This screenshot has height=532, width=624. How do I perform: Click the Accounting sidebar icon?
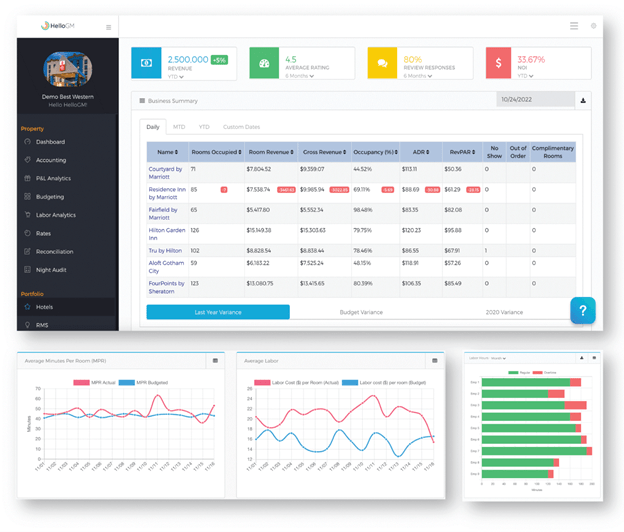(27, 160)
